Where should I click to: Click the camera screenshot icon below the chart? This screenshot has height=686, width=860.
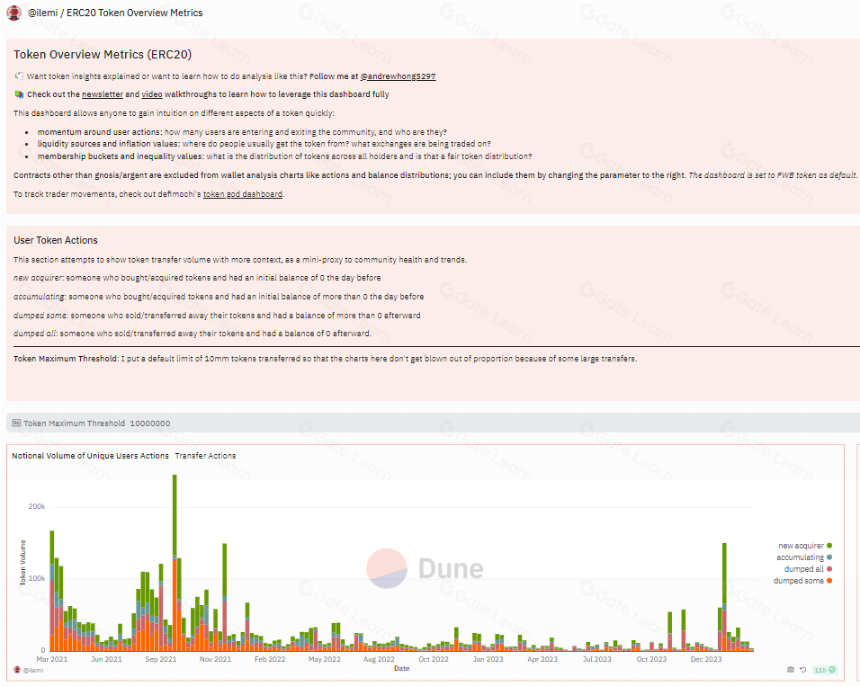790,670
